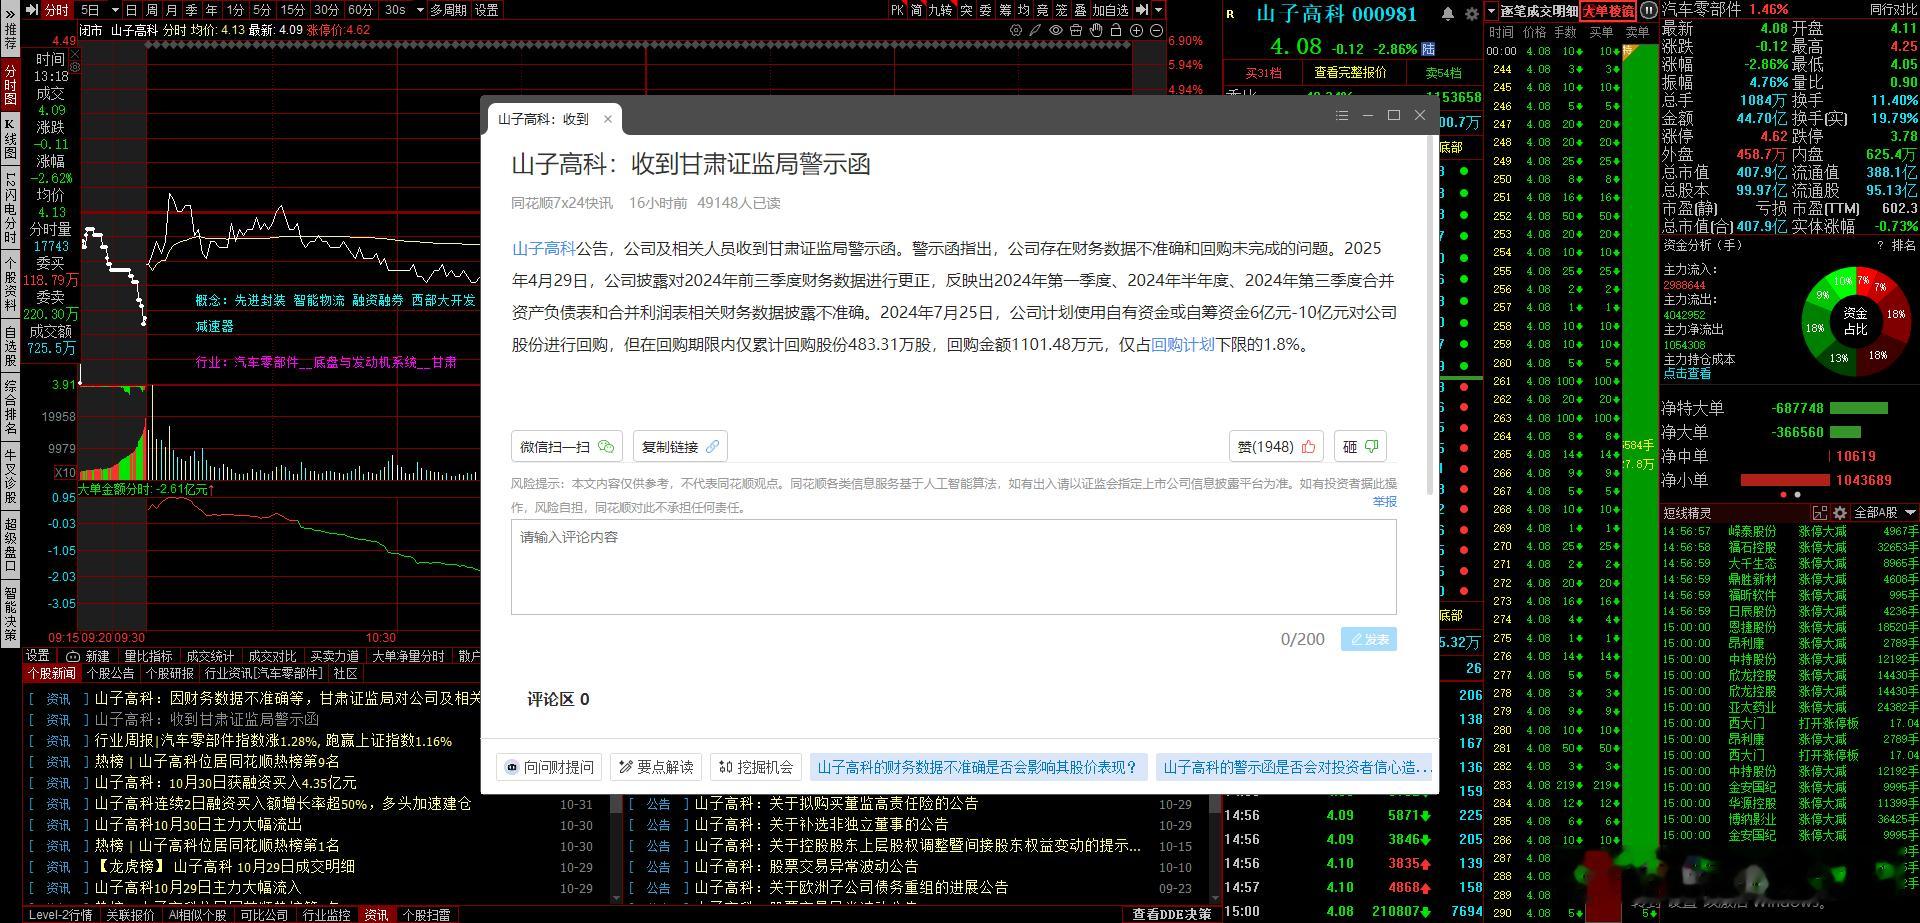Expand the 30s interval dropdown
Viewport: 1920px width, 923px height.
[420, 10]
